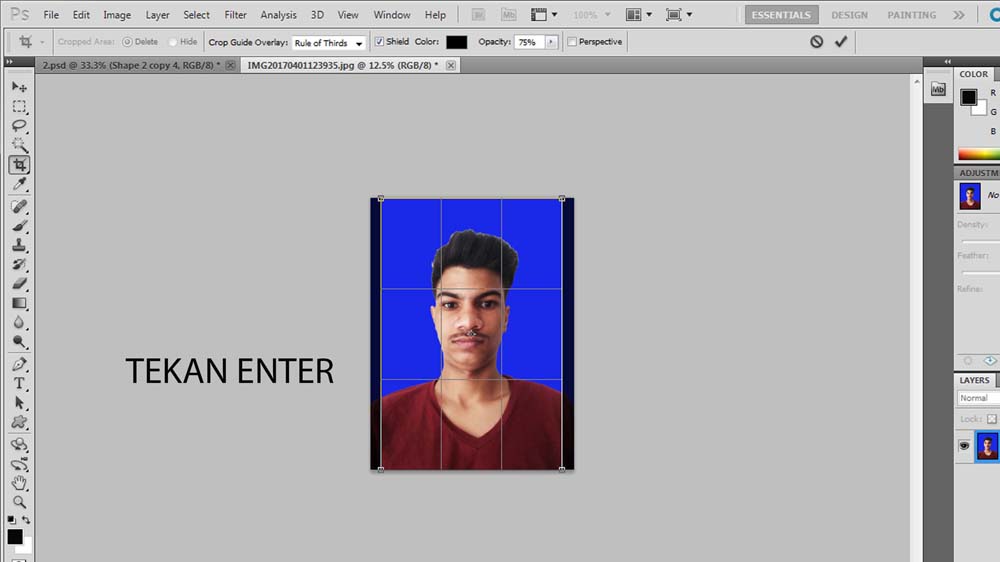
Task: Toggle the Shield checkbox
Action: (x=379, y=41)
